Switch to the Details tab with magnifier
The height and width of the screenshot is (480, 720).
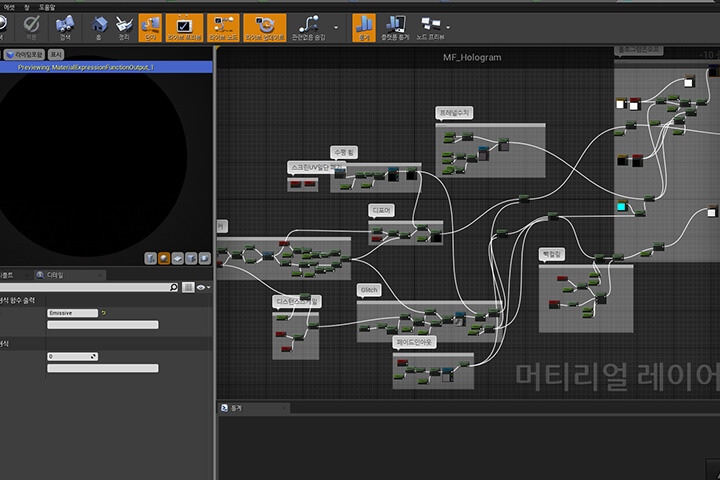(x=51, y=275)
